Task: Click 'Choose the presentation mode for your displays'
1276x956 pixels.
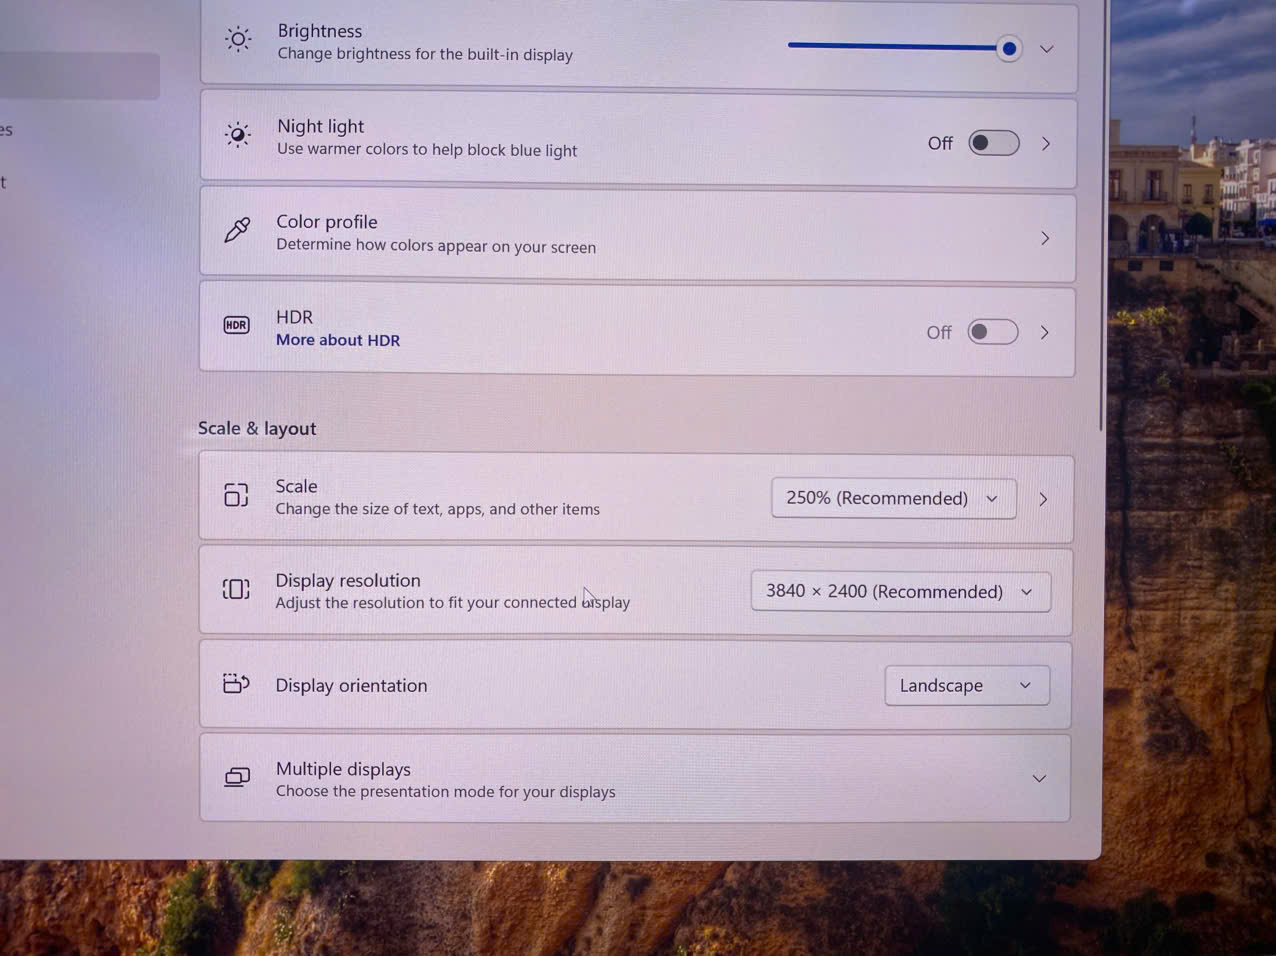Action: pyautogui.click(x=445, y=792)
